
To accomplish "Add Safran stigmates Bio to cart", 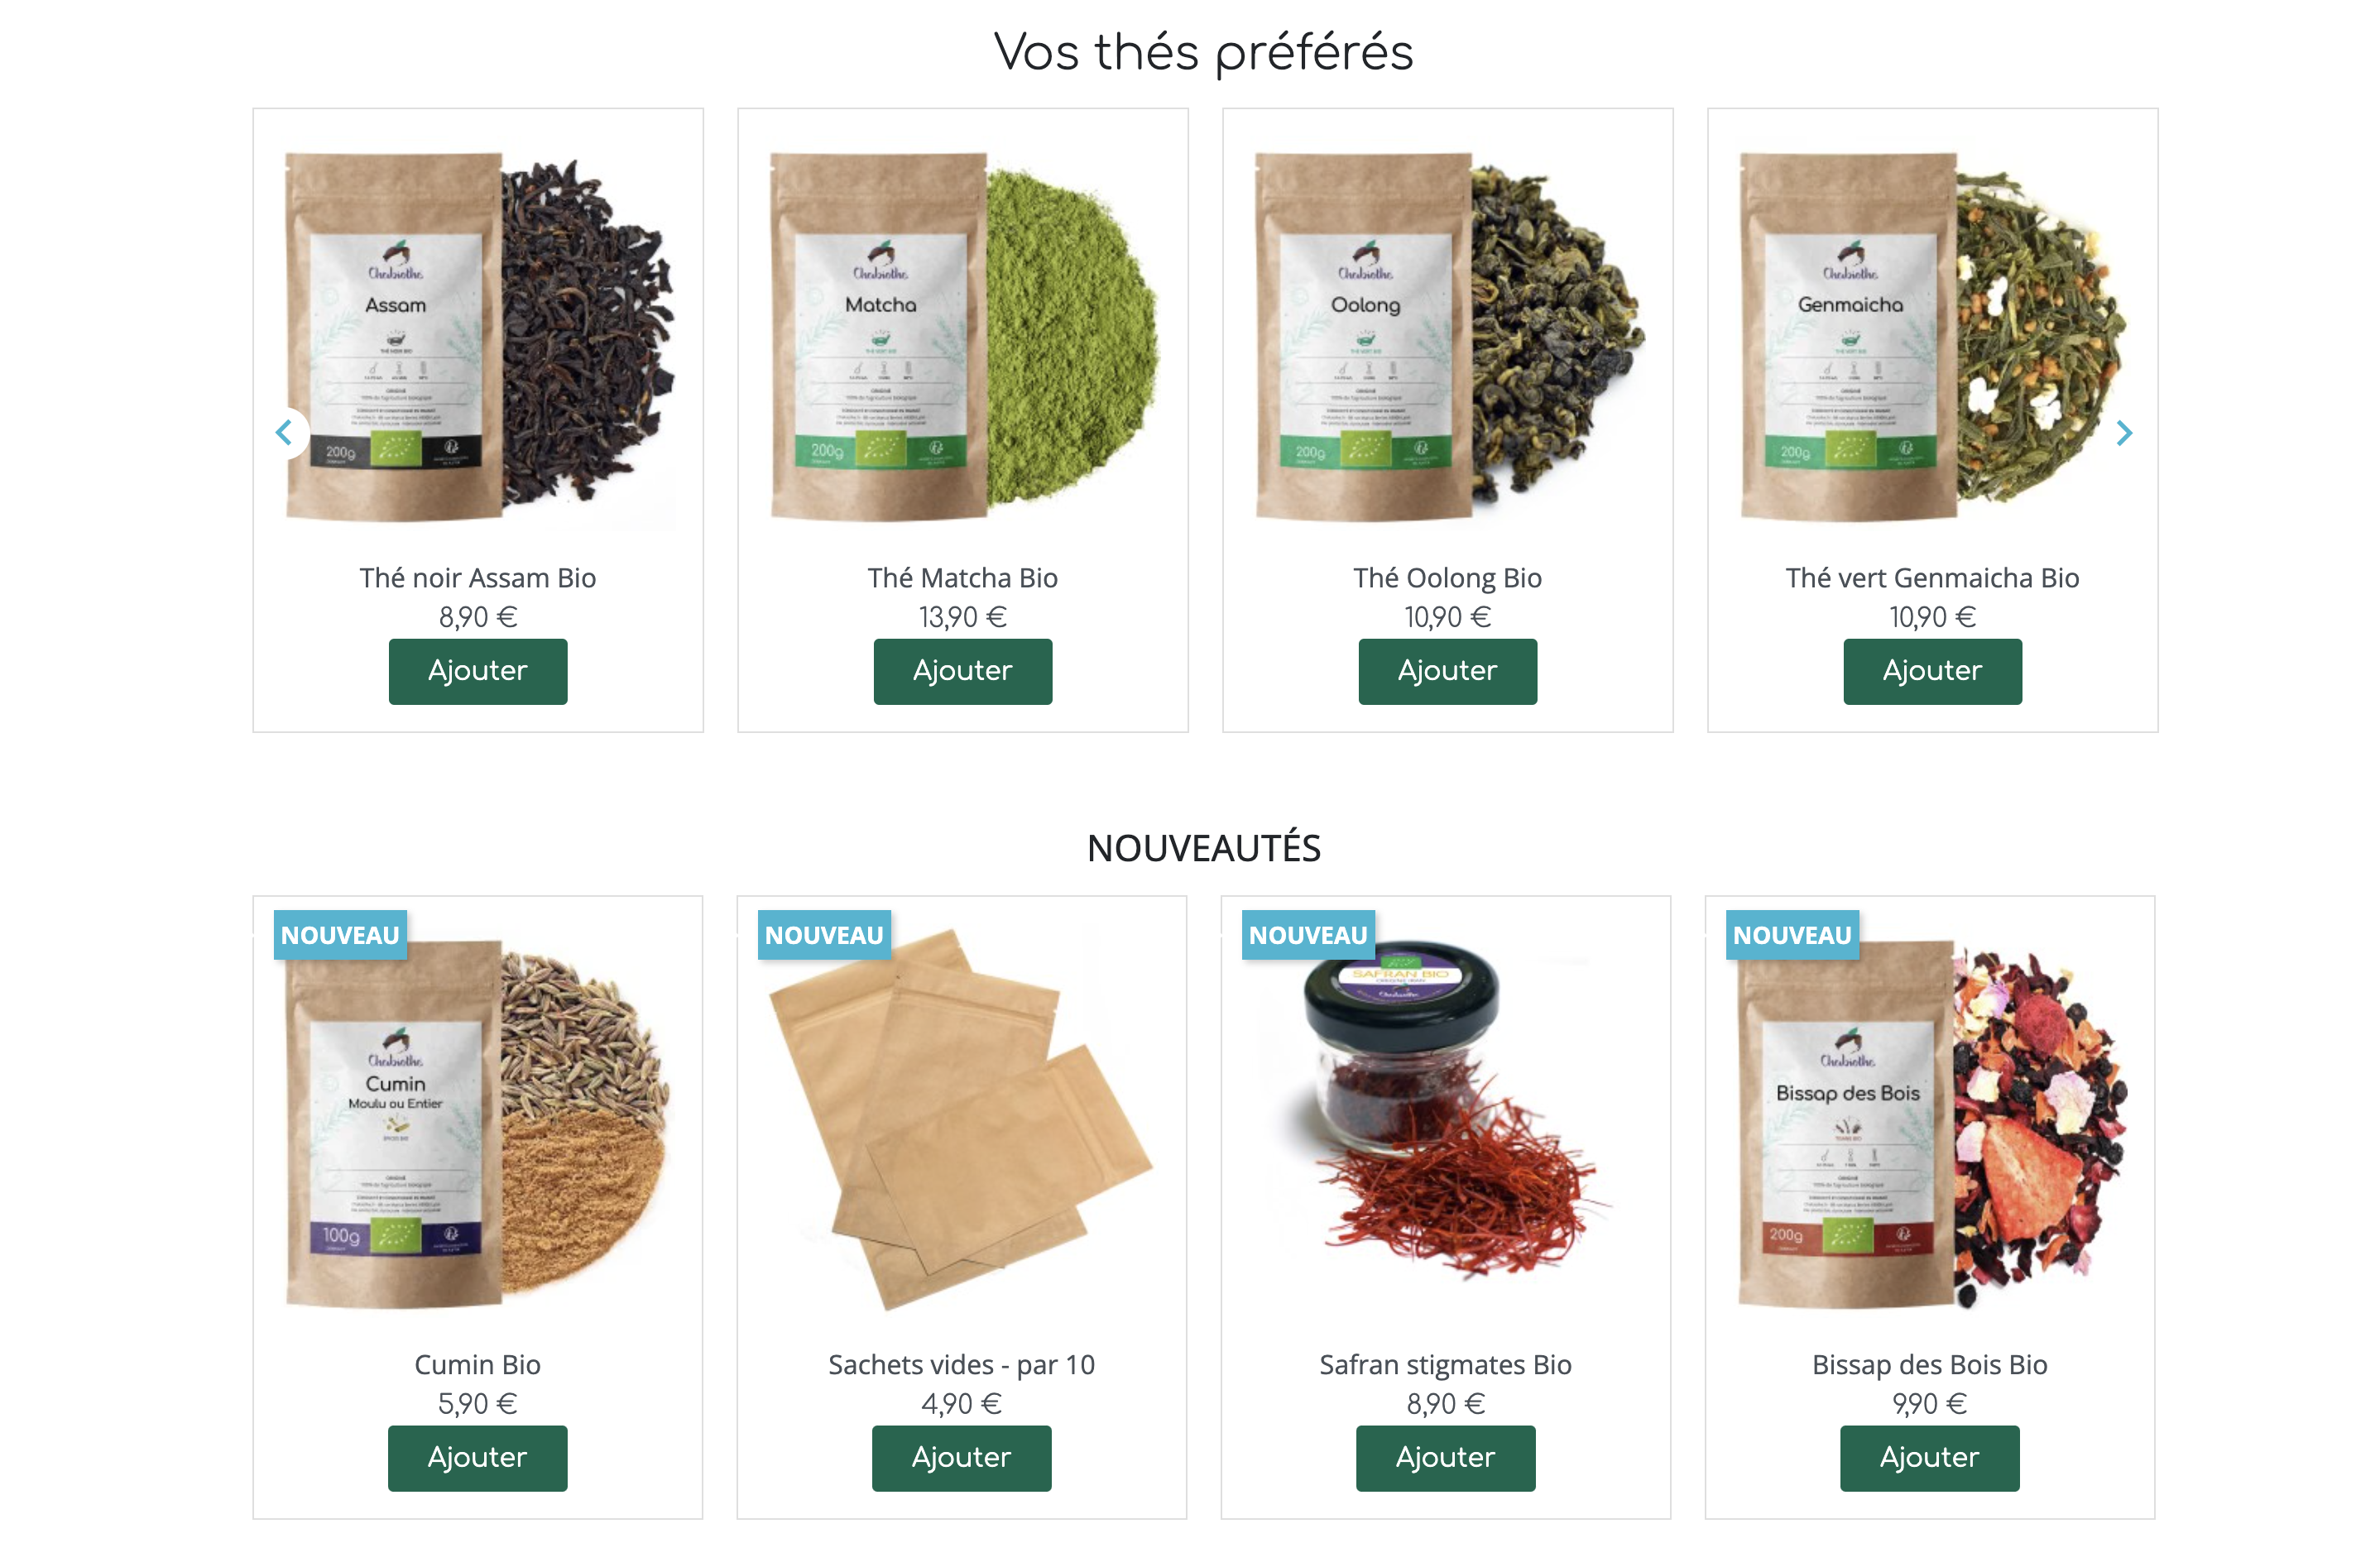I will coord(1446,1458).
